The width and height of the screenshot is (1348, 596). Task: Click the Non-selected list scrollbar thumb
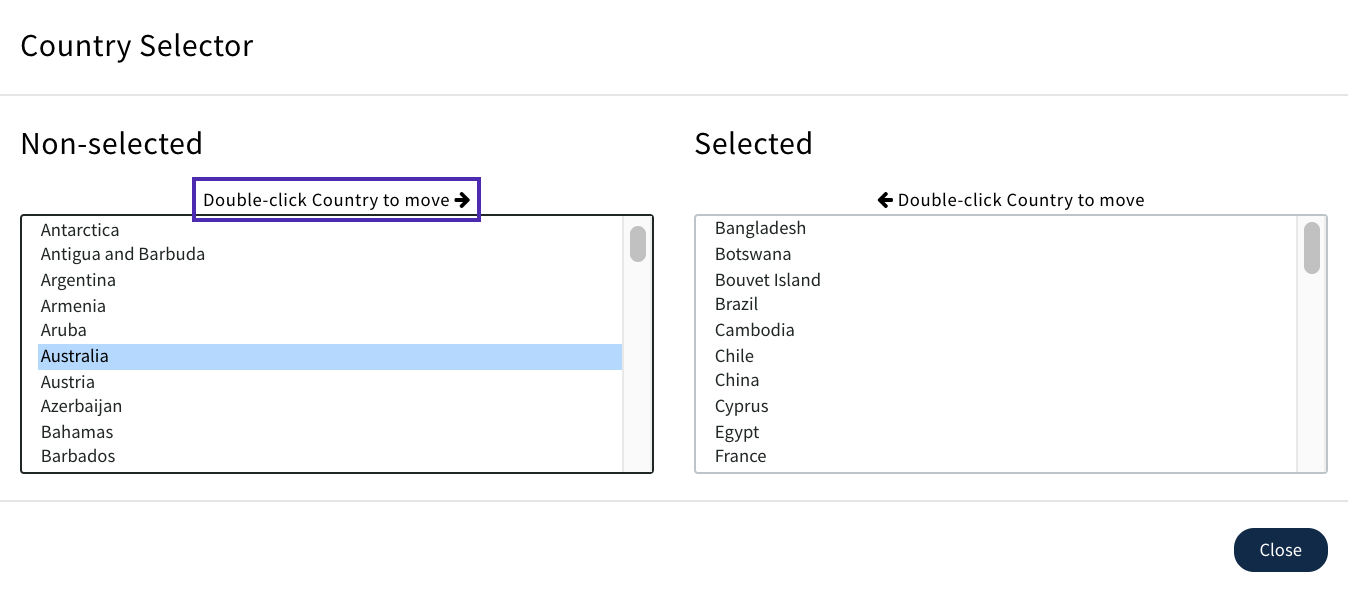click(x=638, y=244)
